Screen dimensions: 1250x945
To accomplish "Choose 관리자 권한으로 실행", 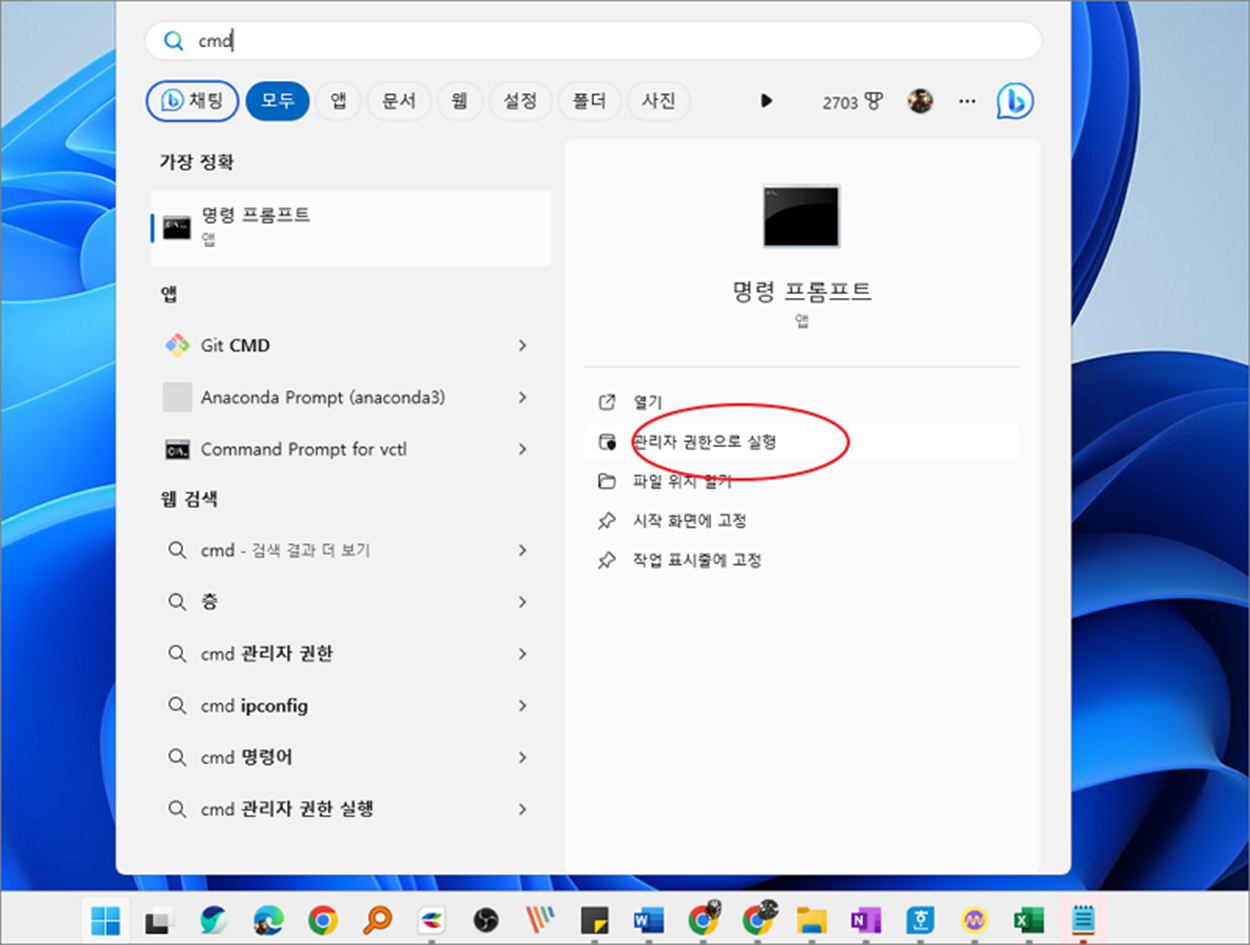I will point(802,441).
